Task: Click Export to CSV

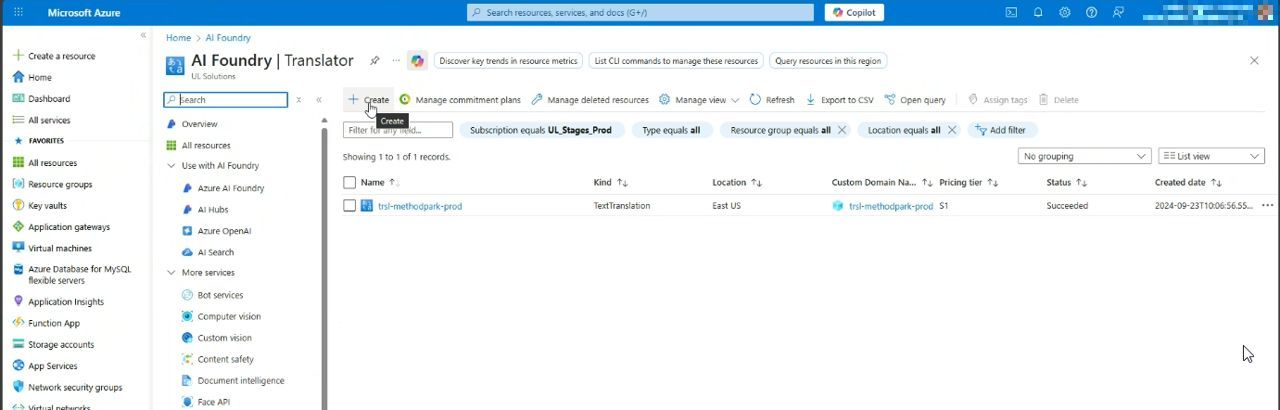Action: point(839,100)
